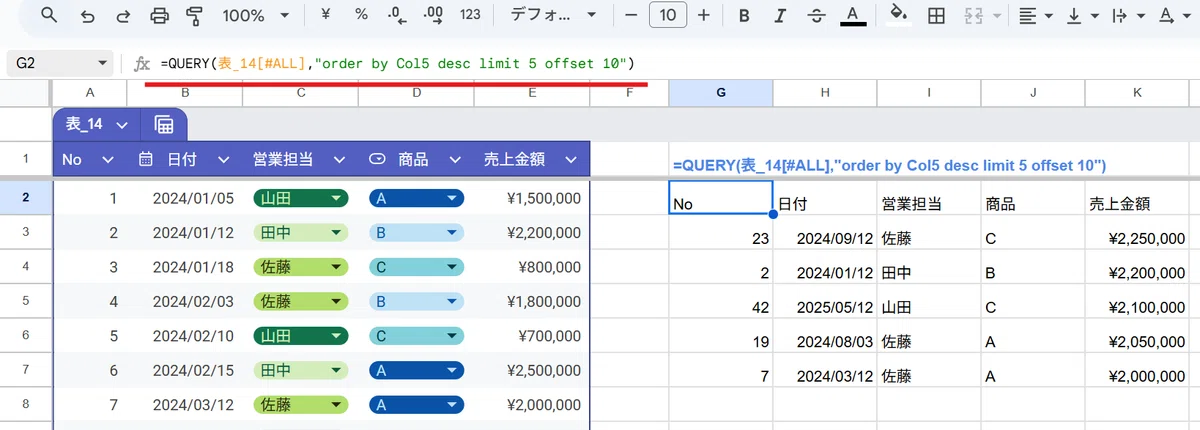Toggle bold formatting
The height and width of the screenshot is (430, 1200).
pyautogui.click(x=744, y=15)
